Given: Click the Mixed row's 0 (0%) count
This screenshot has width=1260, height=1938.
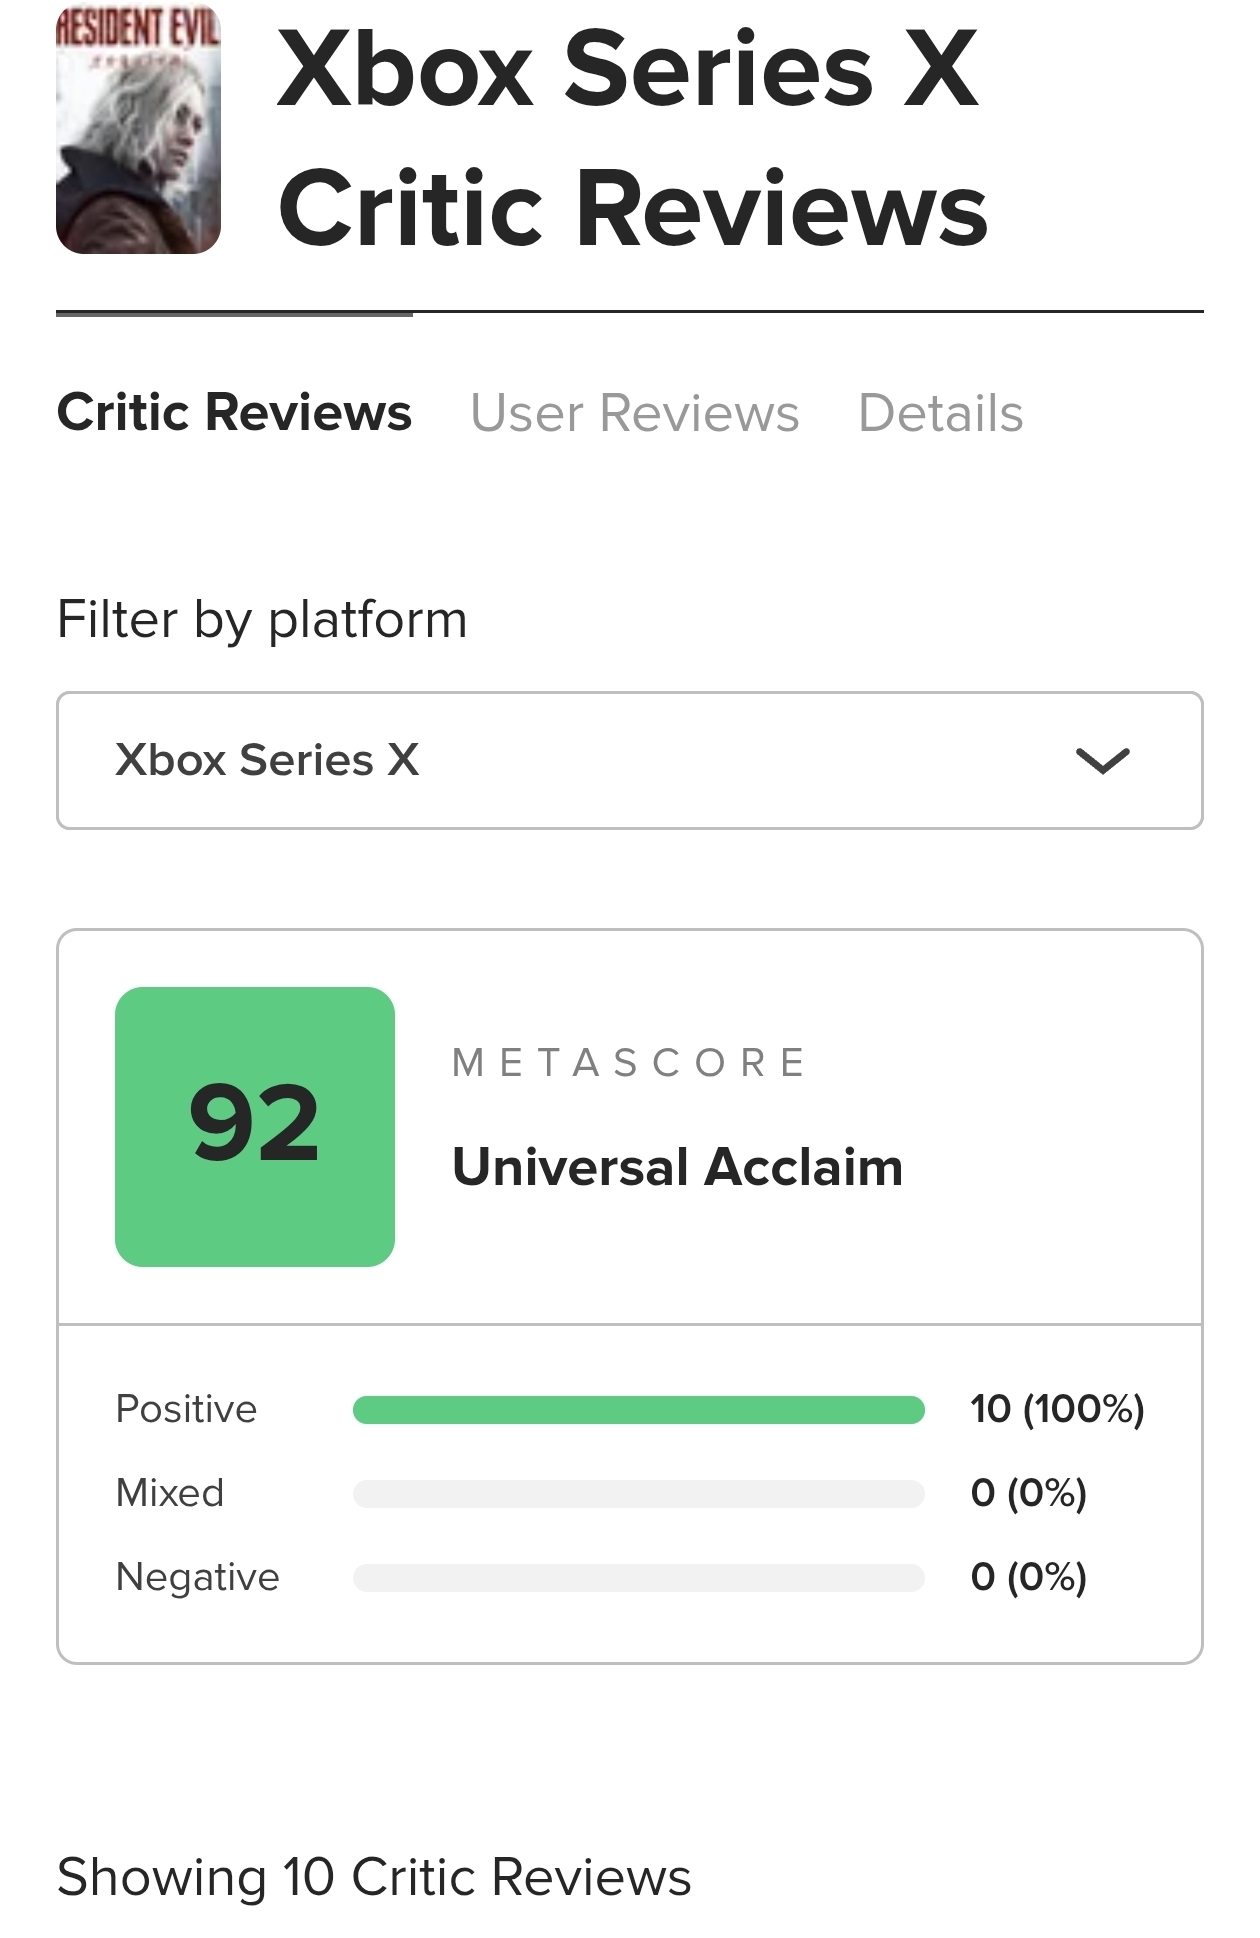Looking at the screenshot, I should tap(1028, 1493).
